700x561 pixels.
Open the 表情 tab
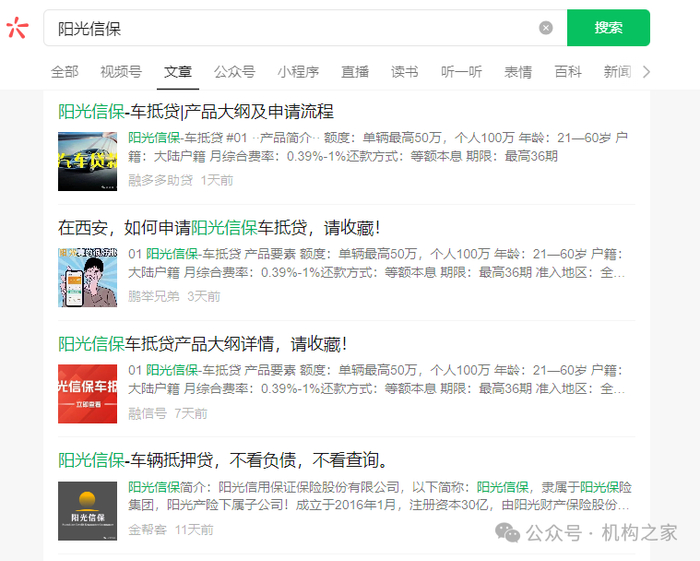tap(518, 71)
